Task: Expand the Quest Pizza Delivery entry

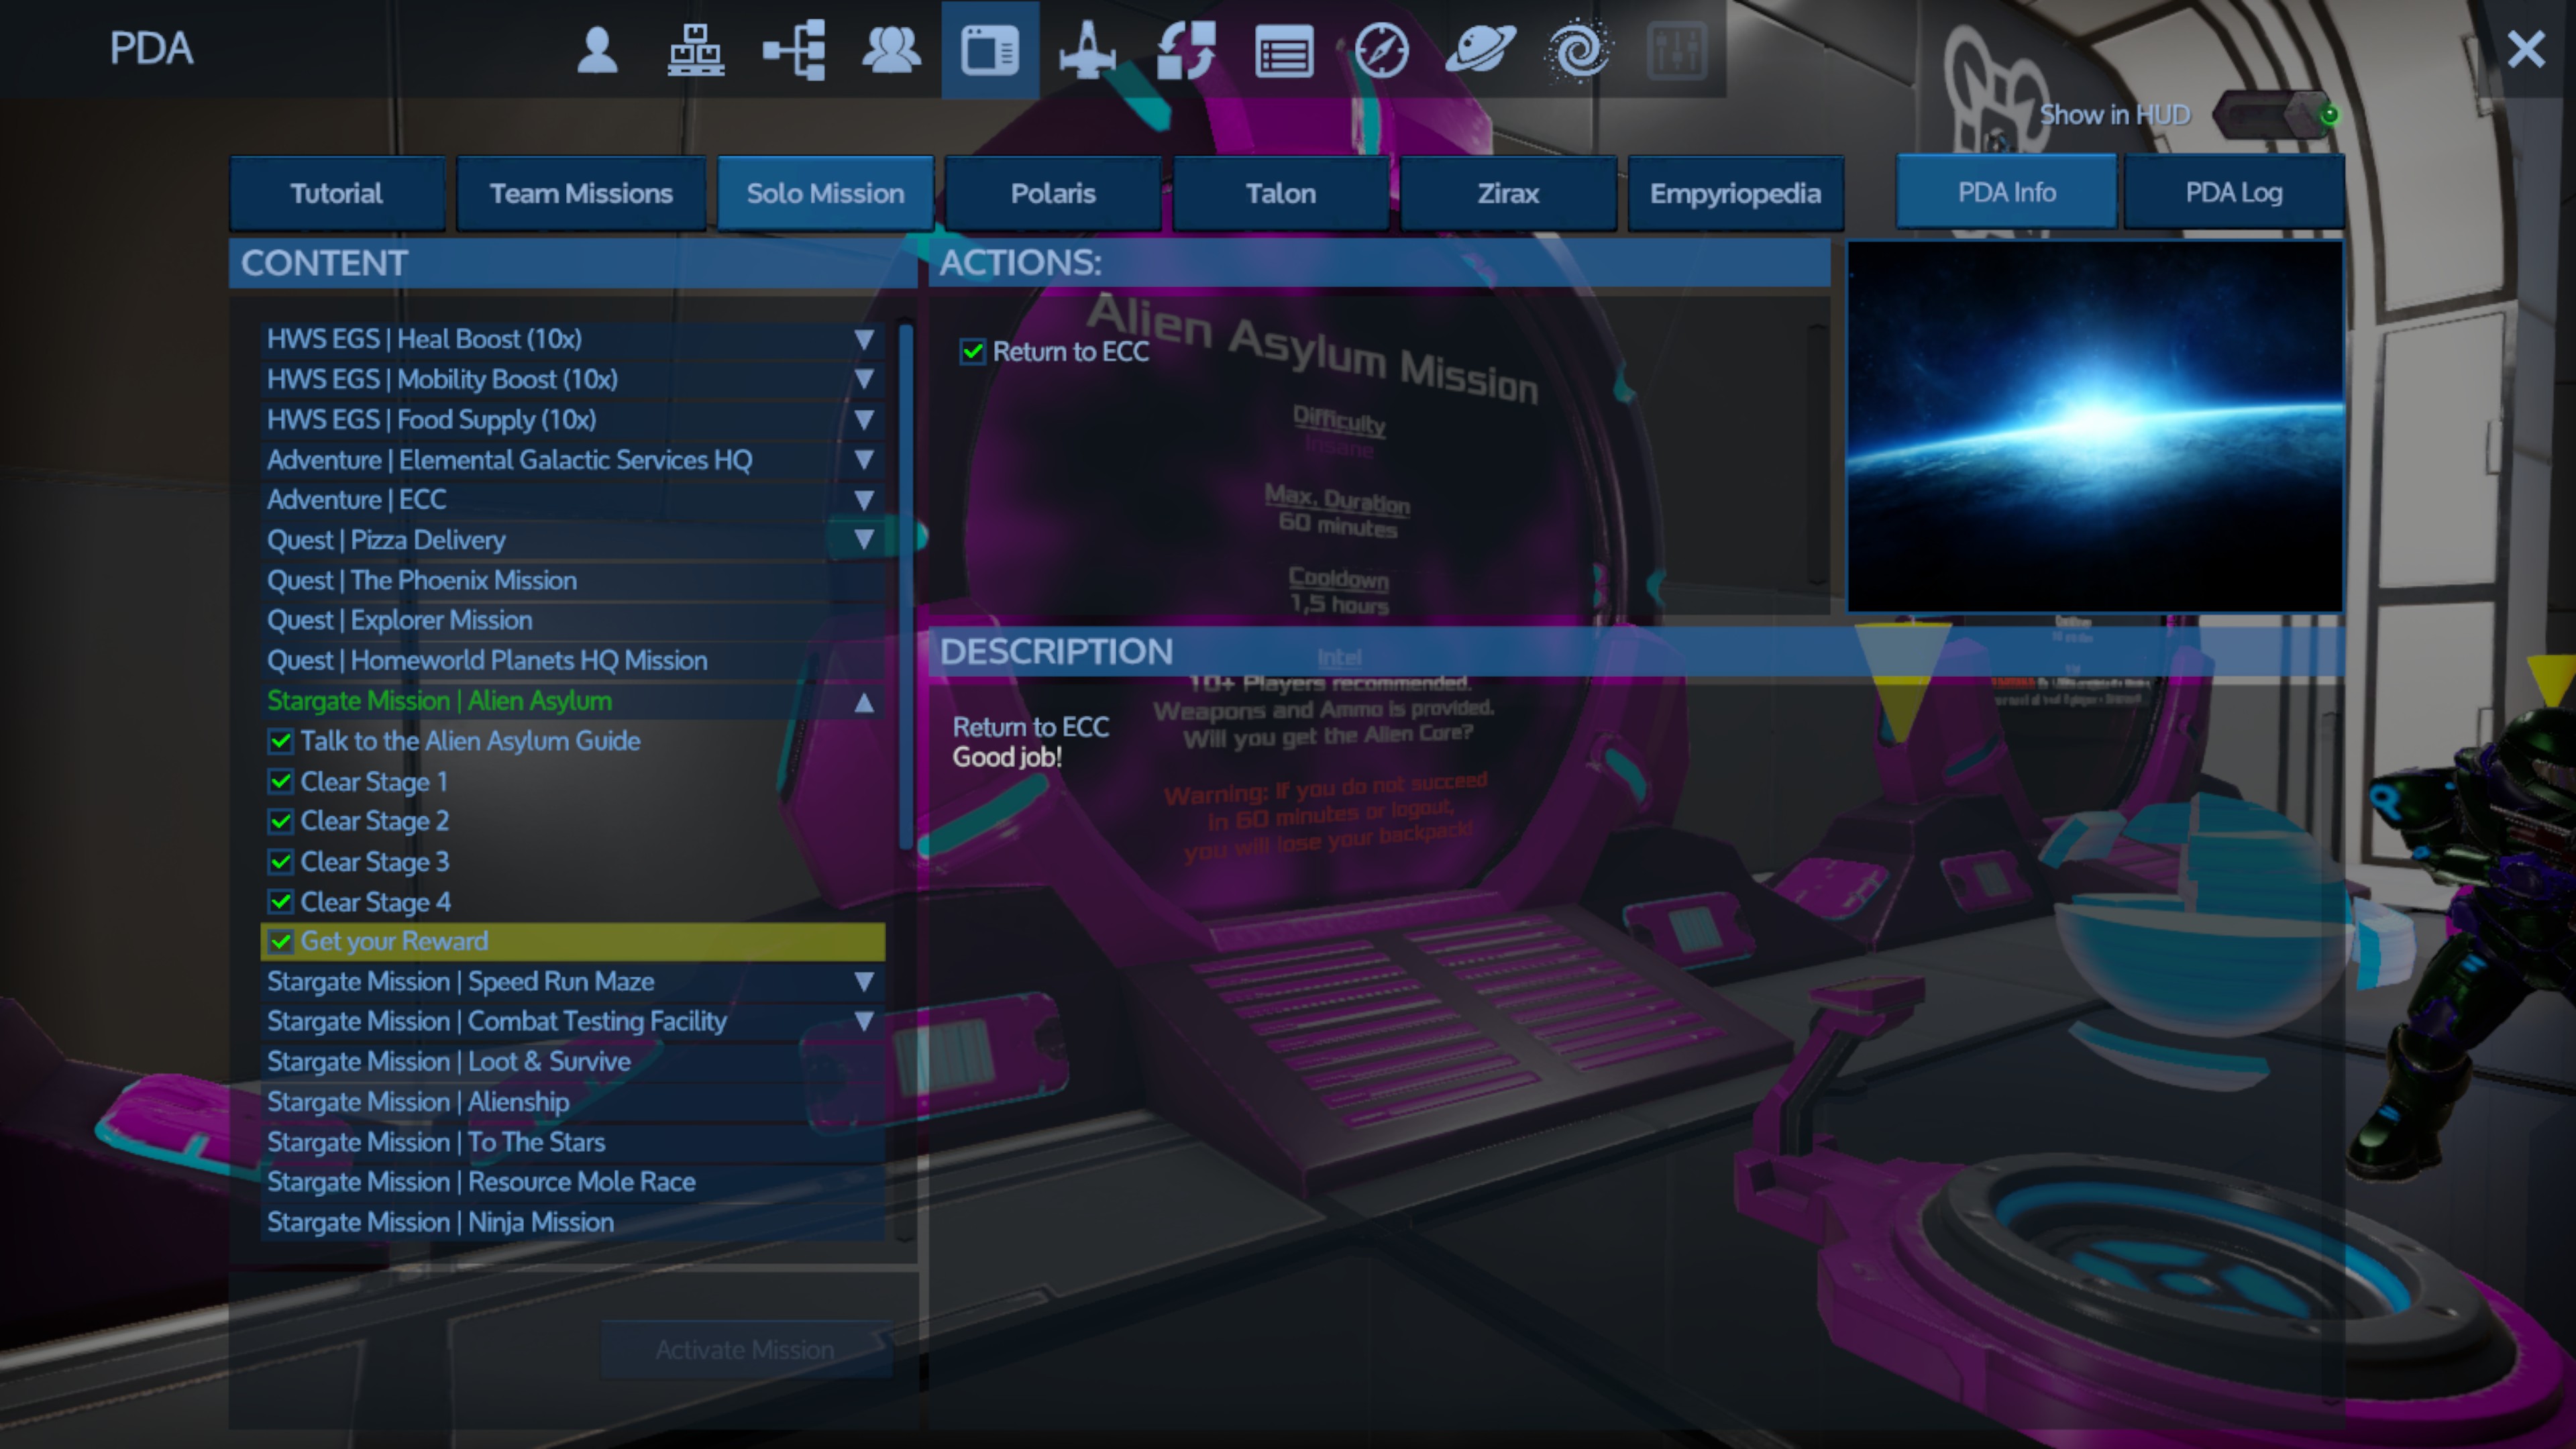Action: [x=864, y=540]
